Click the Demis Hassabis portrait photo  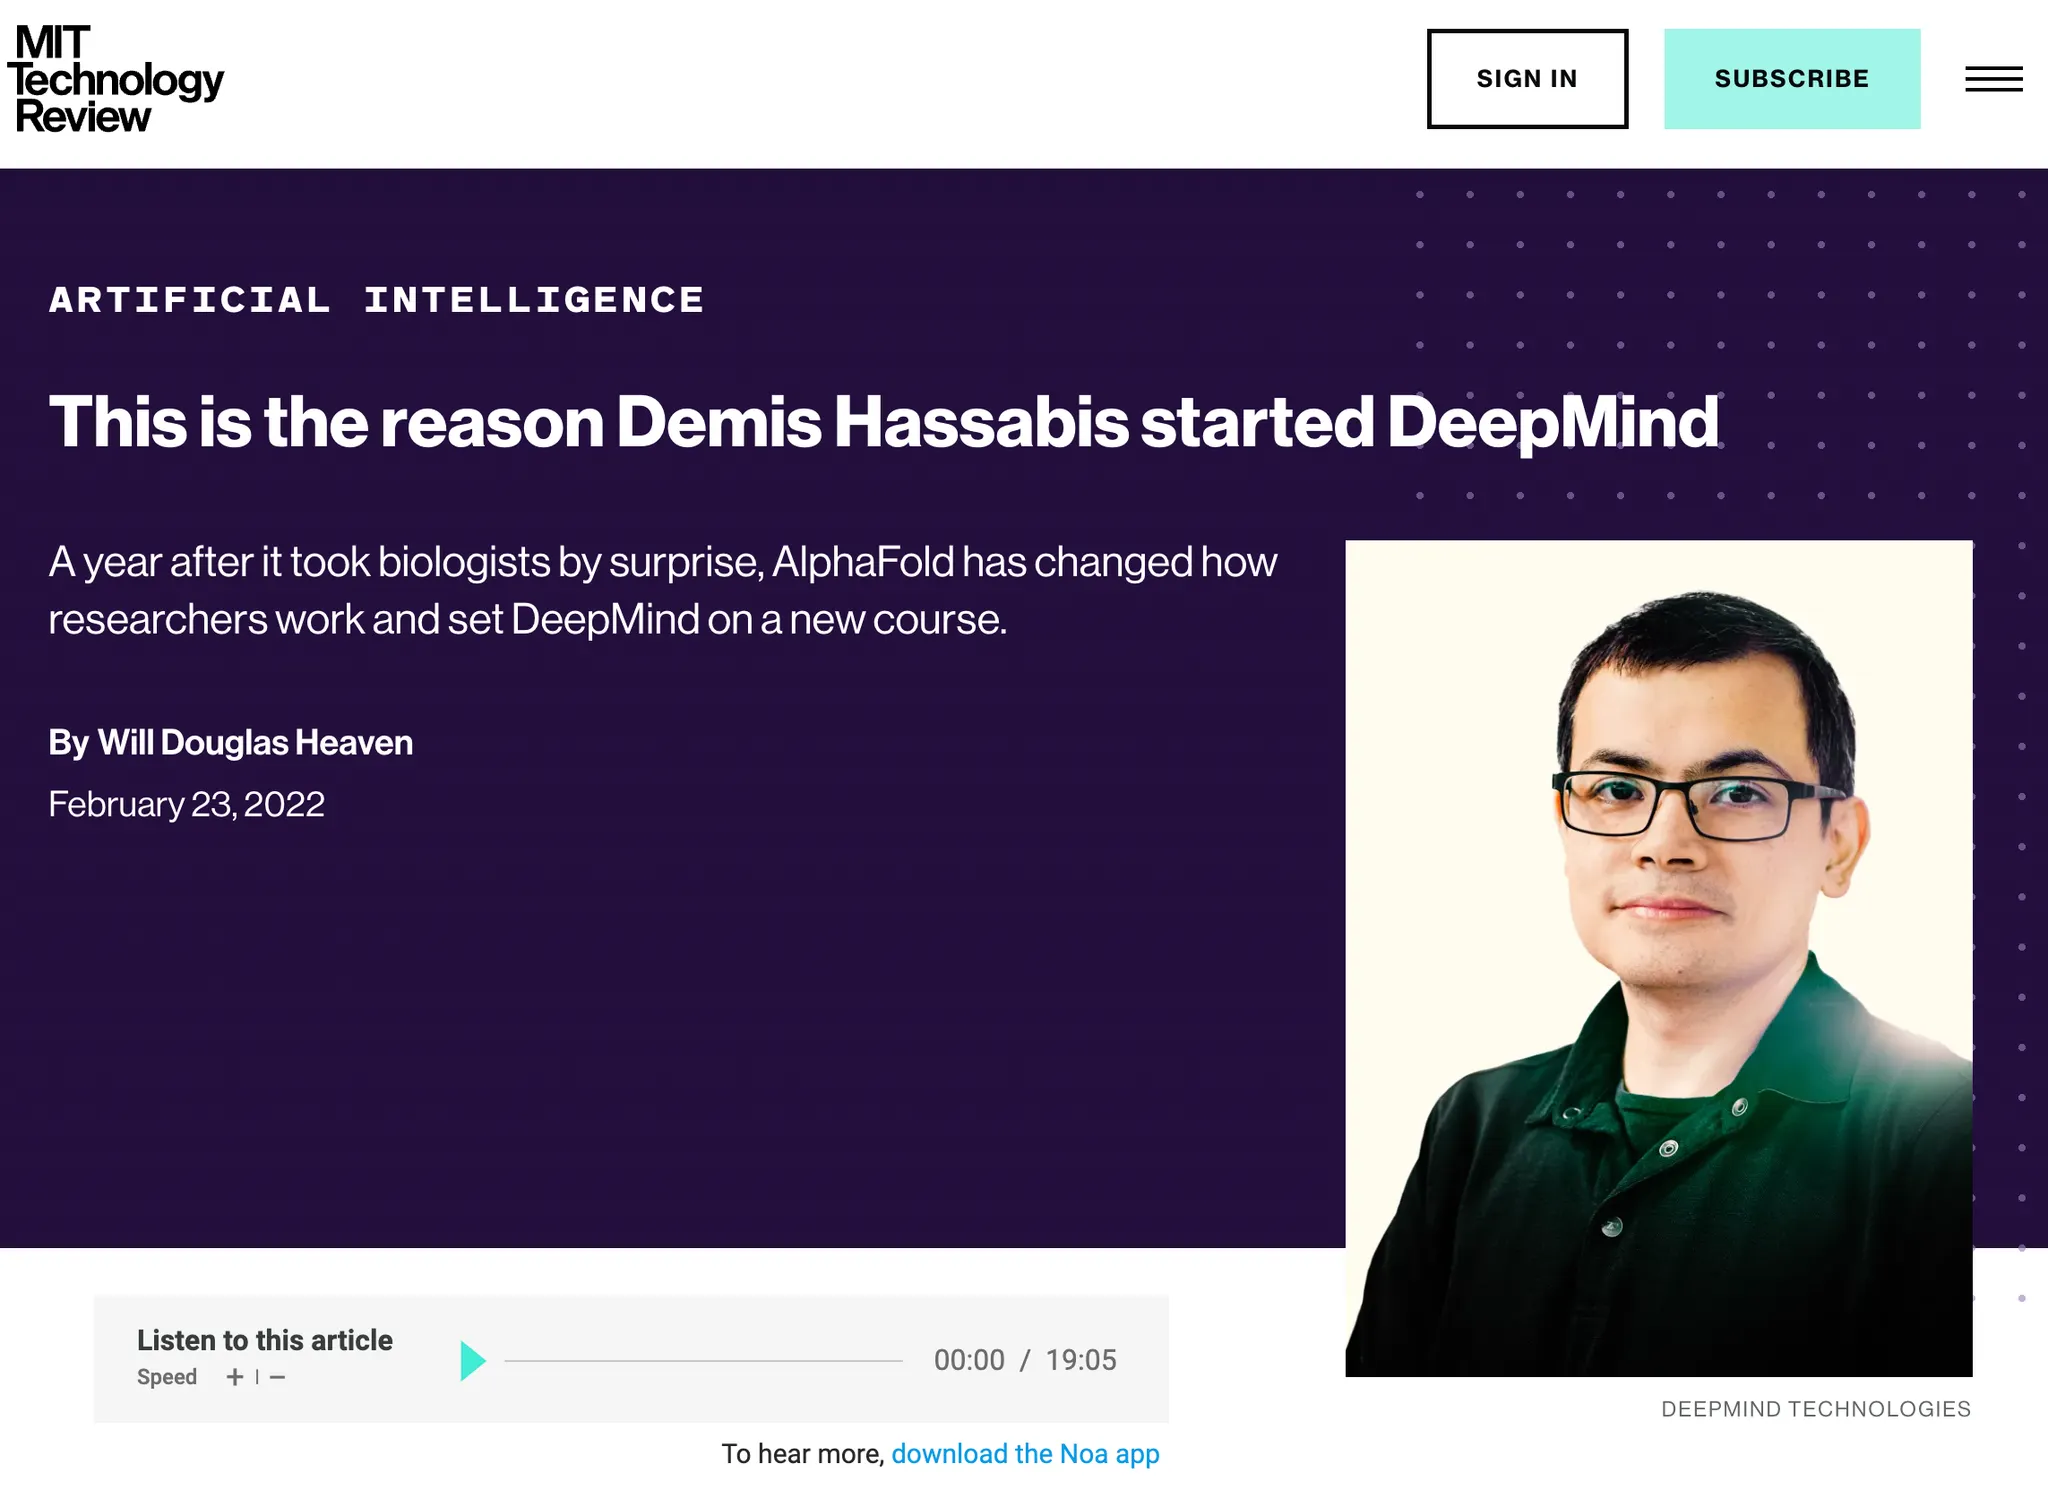point(1658,957)
